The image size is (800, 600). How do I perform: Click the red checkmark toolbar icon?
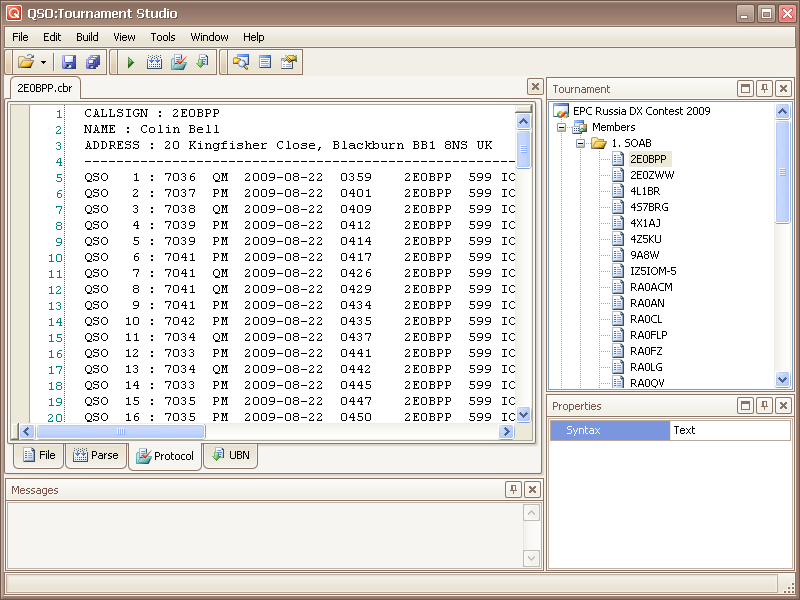179,62
